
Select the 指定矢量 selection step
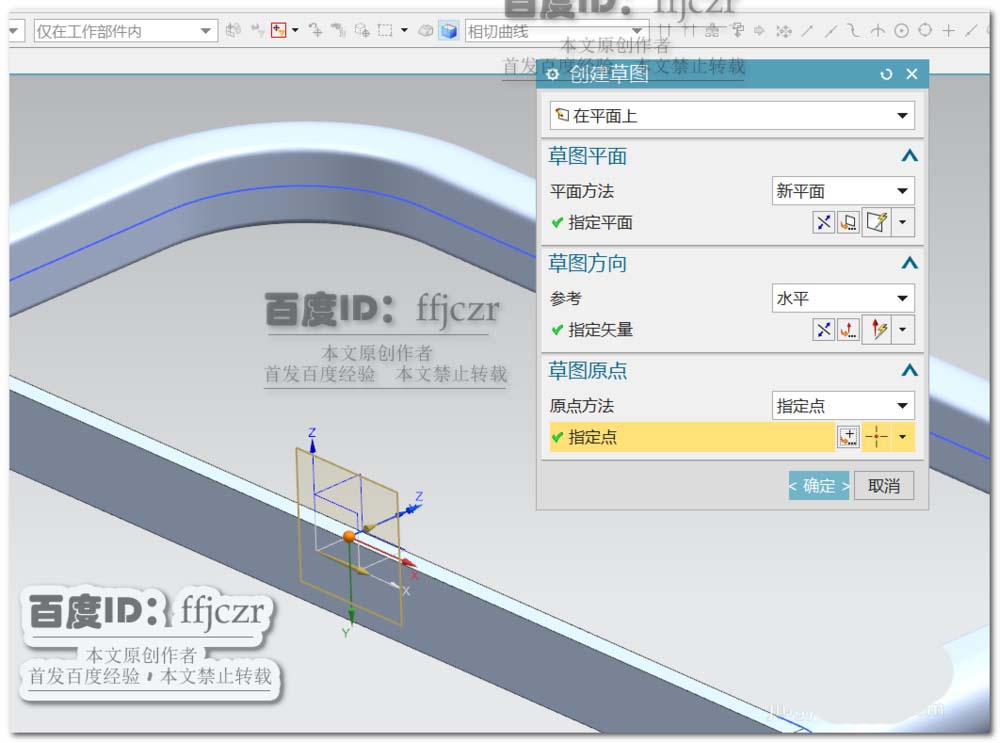click(x=592, y=329)
